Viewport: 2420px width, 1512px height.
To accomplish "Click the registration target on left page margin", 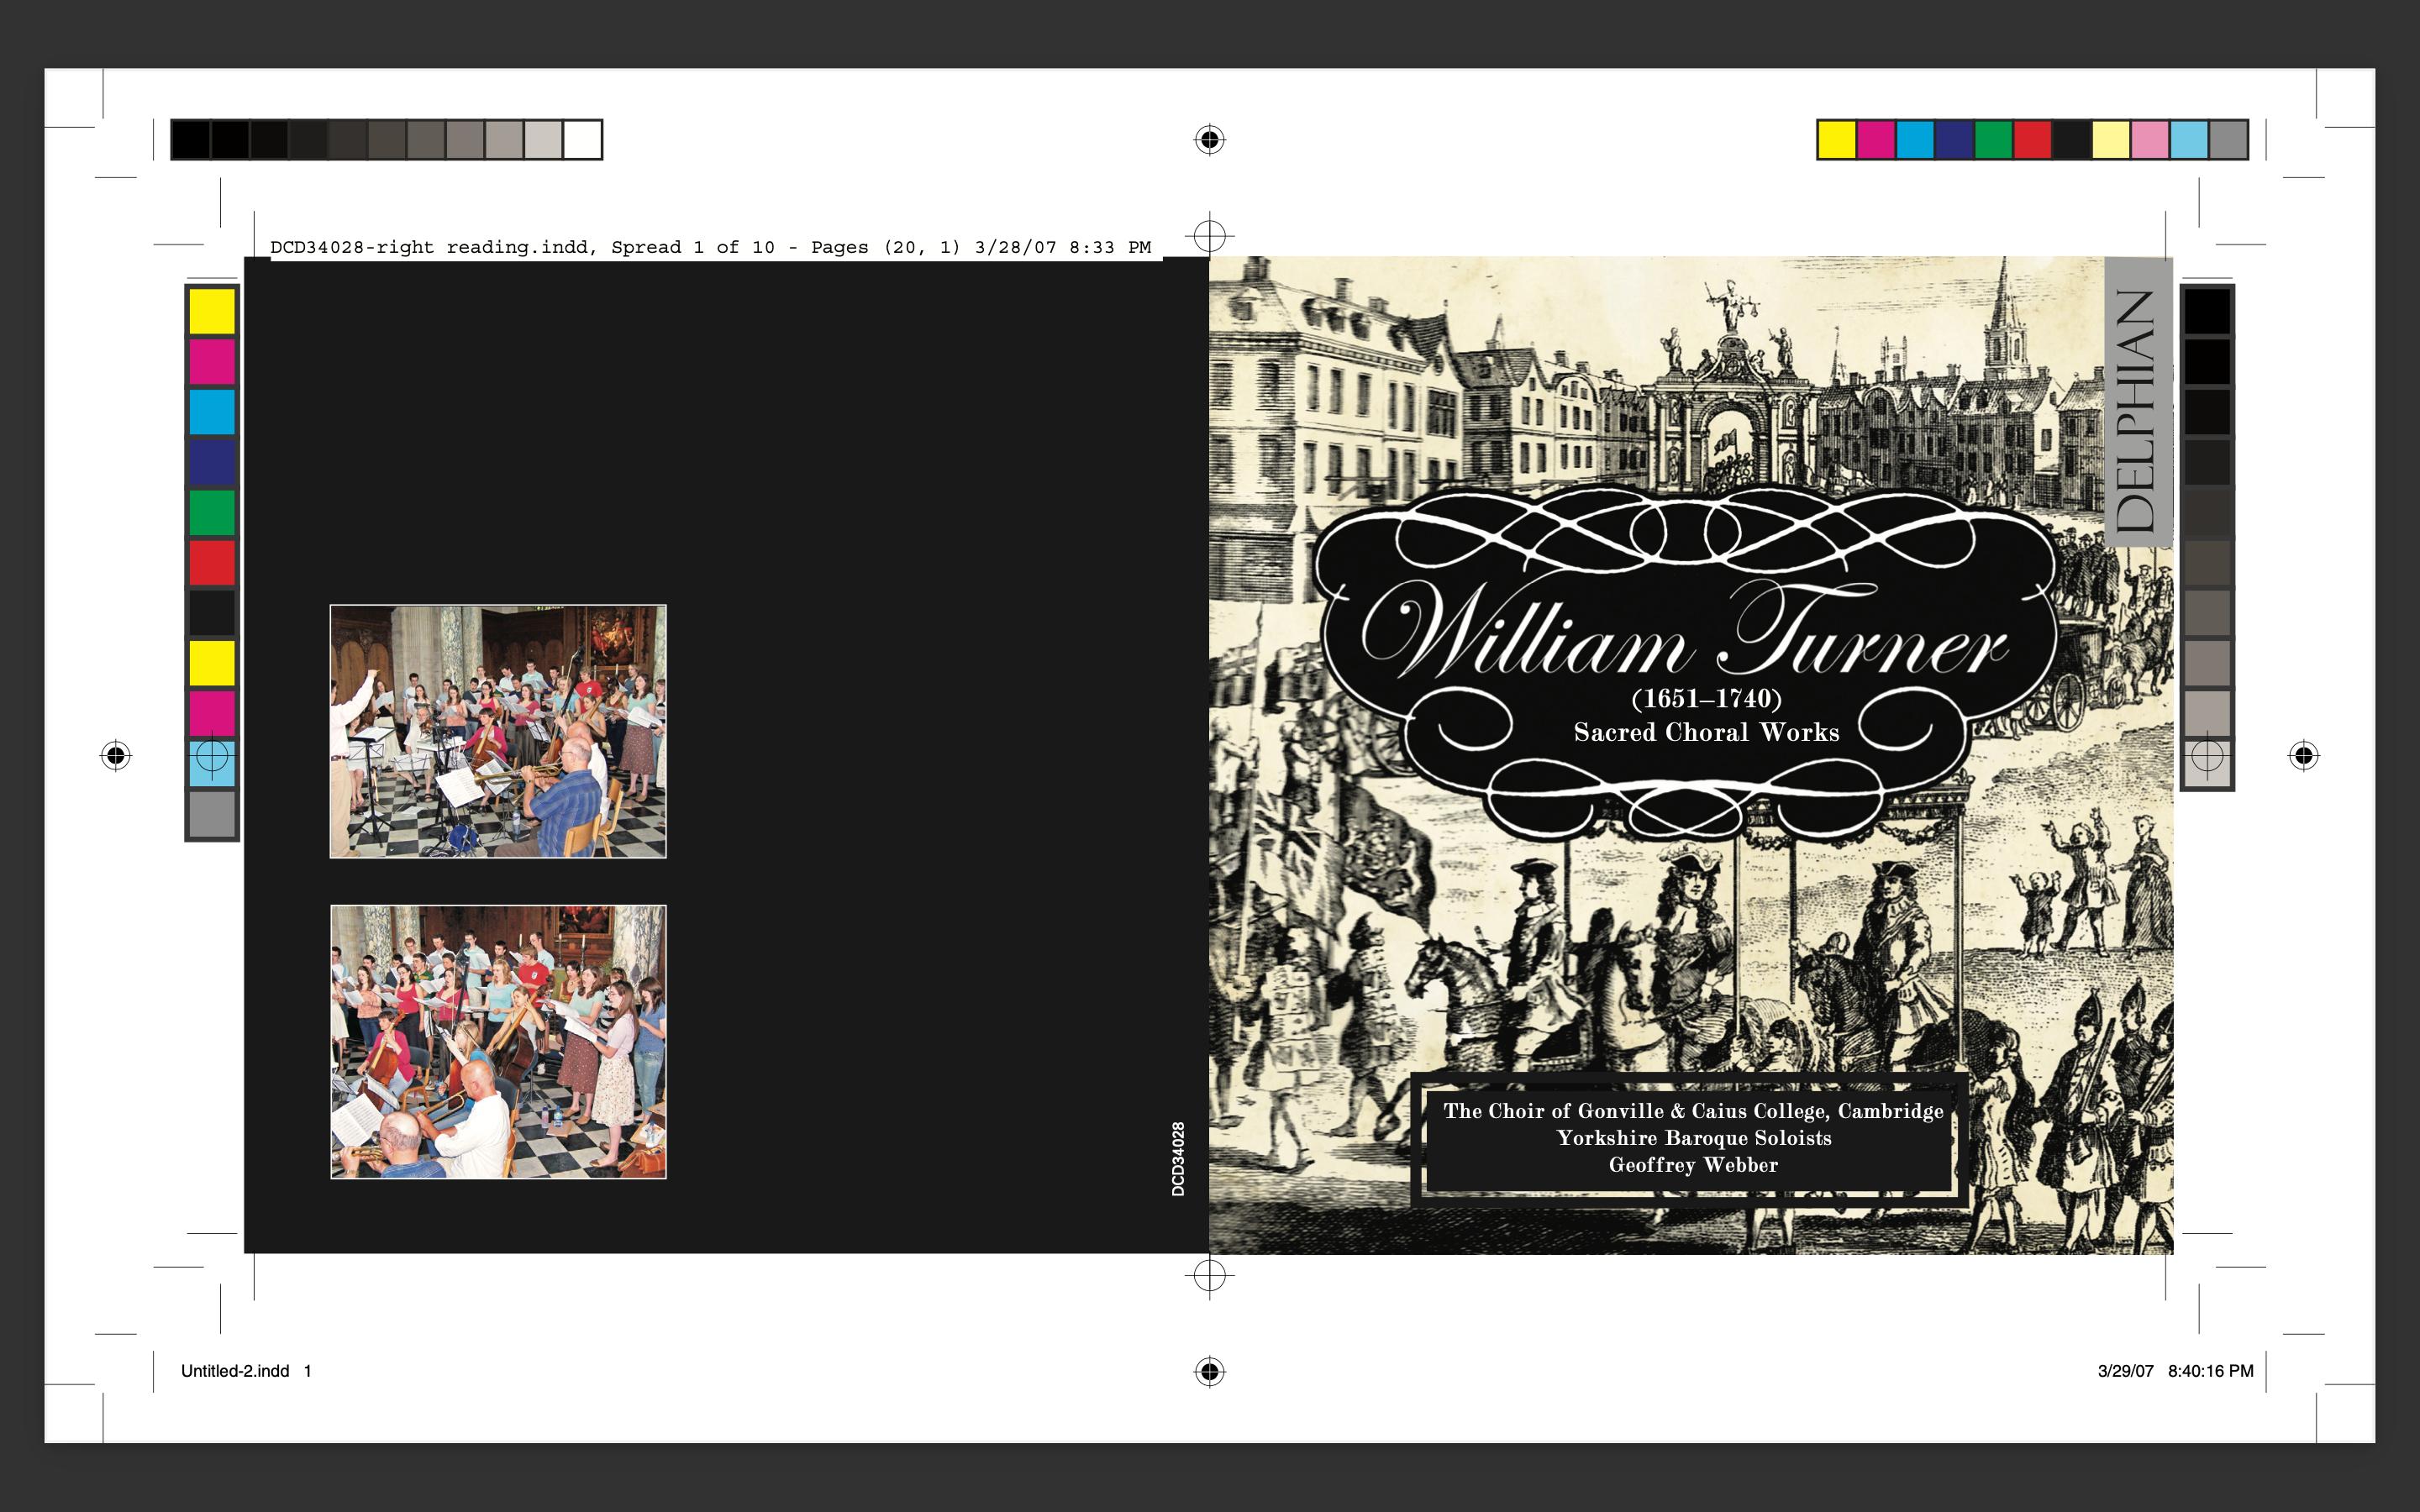I will pyautogui.click(x=116, y=755).
